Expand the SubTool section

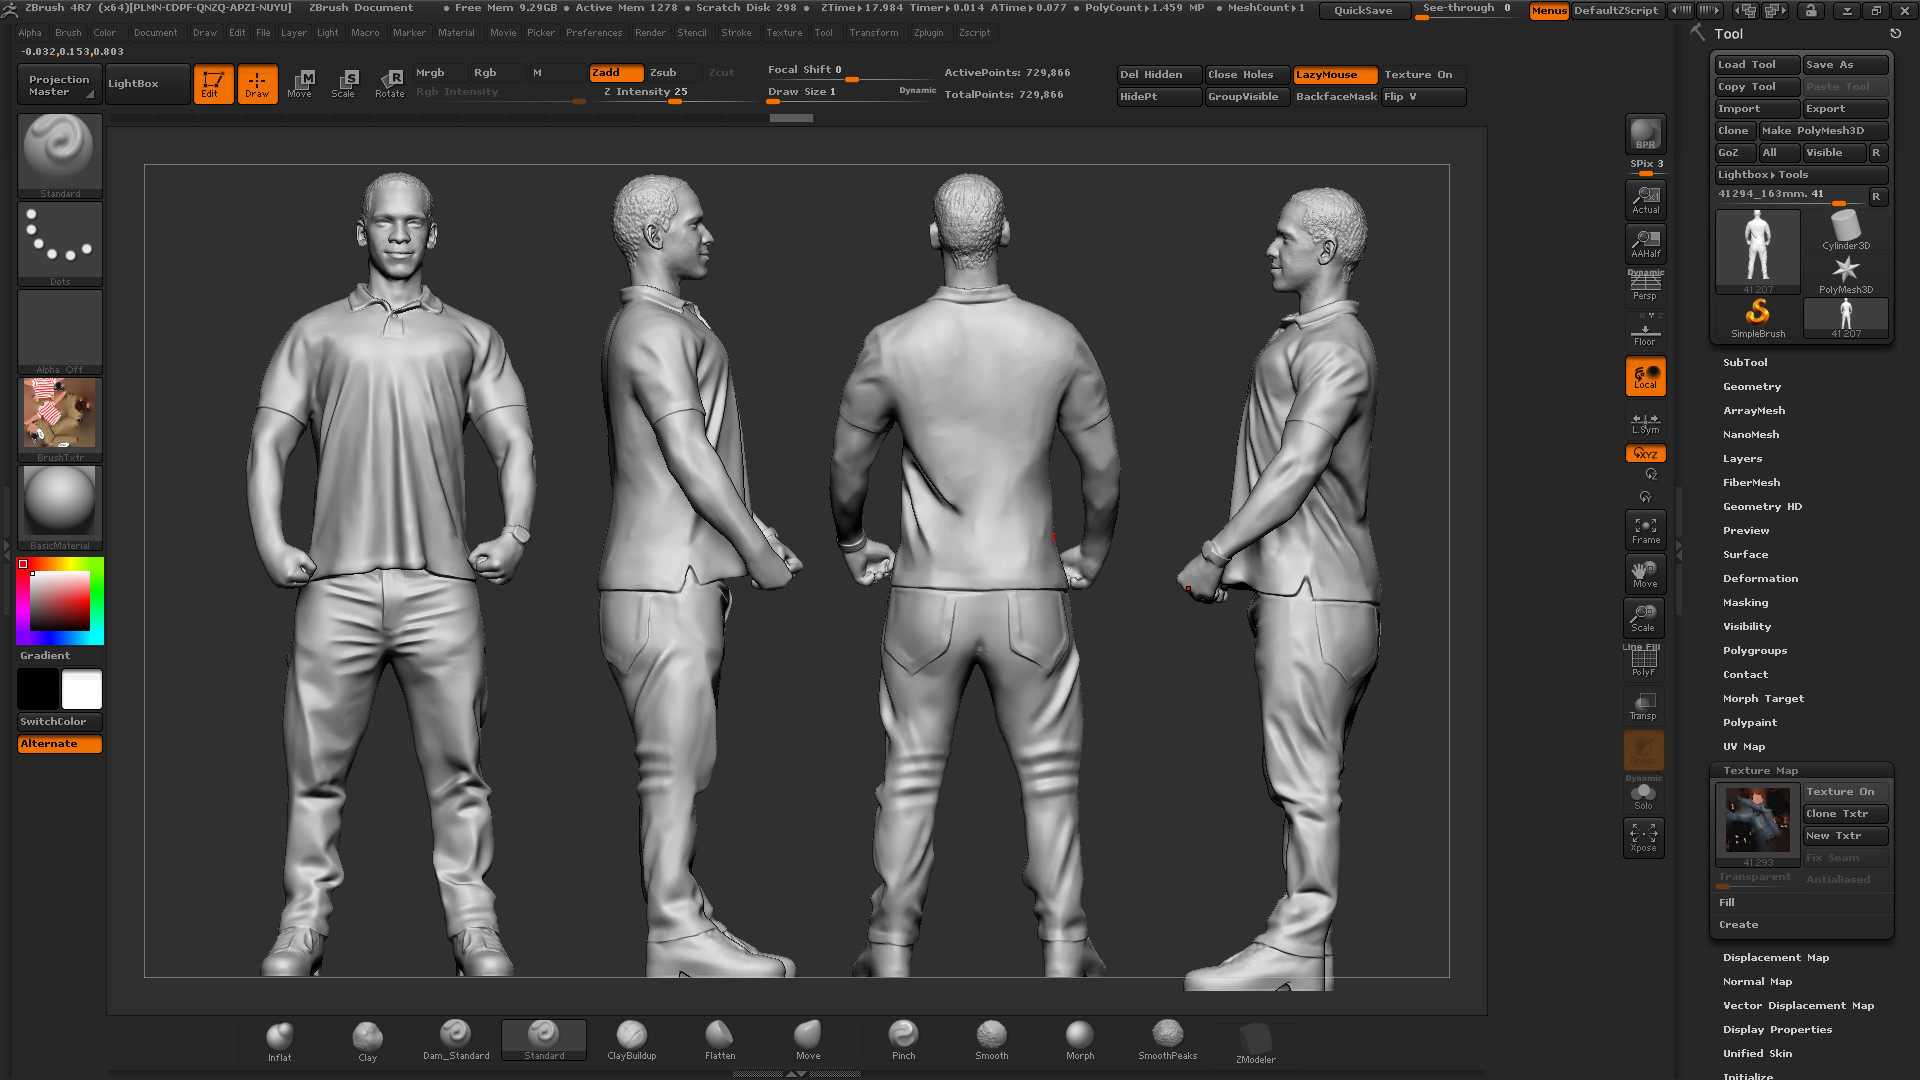1745,362
